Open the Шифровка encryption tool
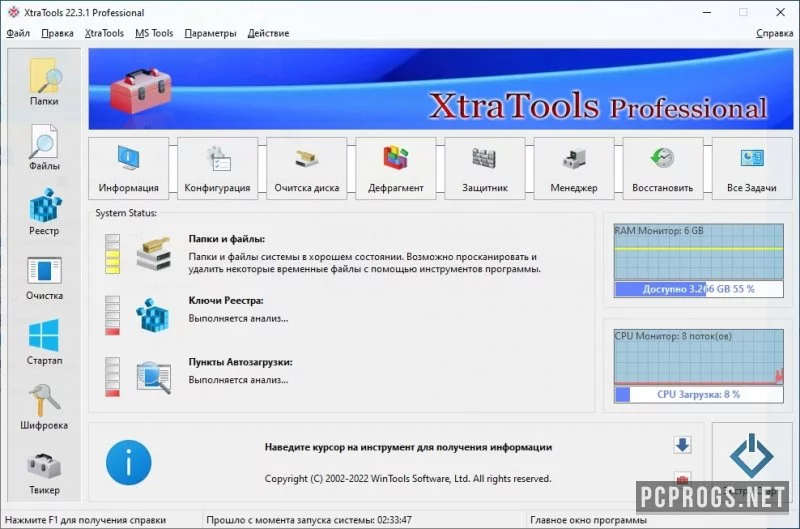Image resolution: width=800 pixels, height=529 pixels. point(44,407)
